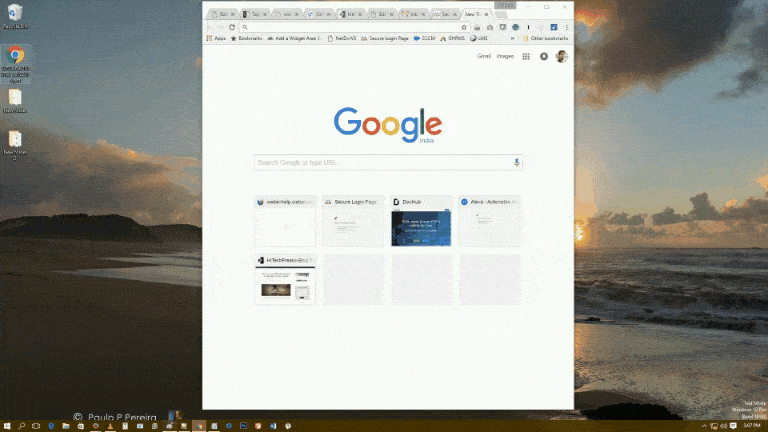Switch to the second tab with dark icon

pos(255,14)
